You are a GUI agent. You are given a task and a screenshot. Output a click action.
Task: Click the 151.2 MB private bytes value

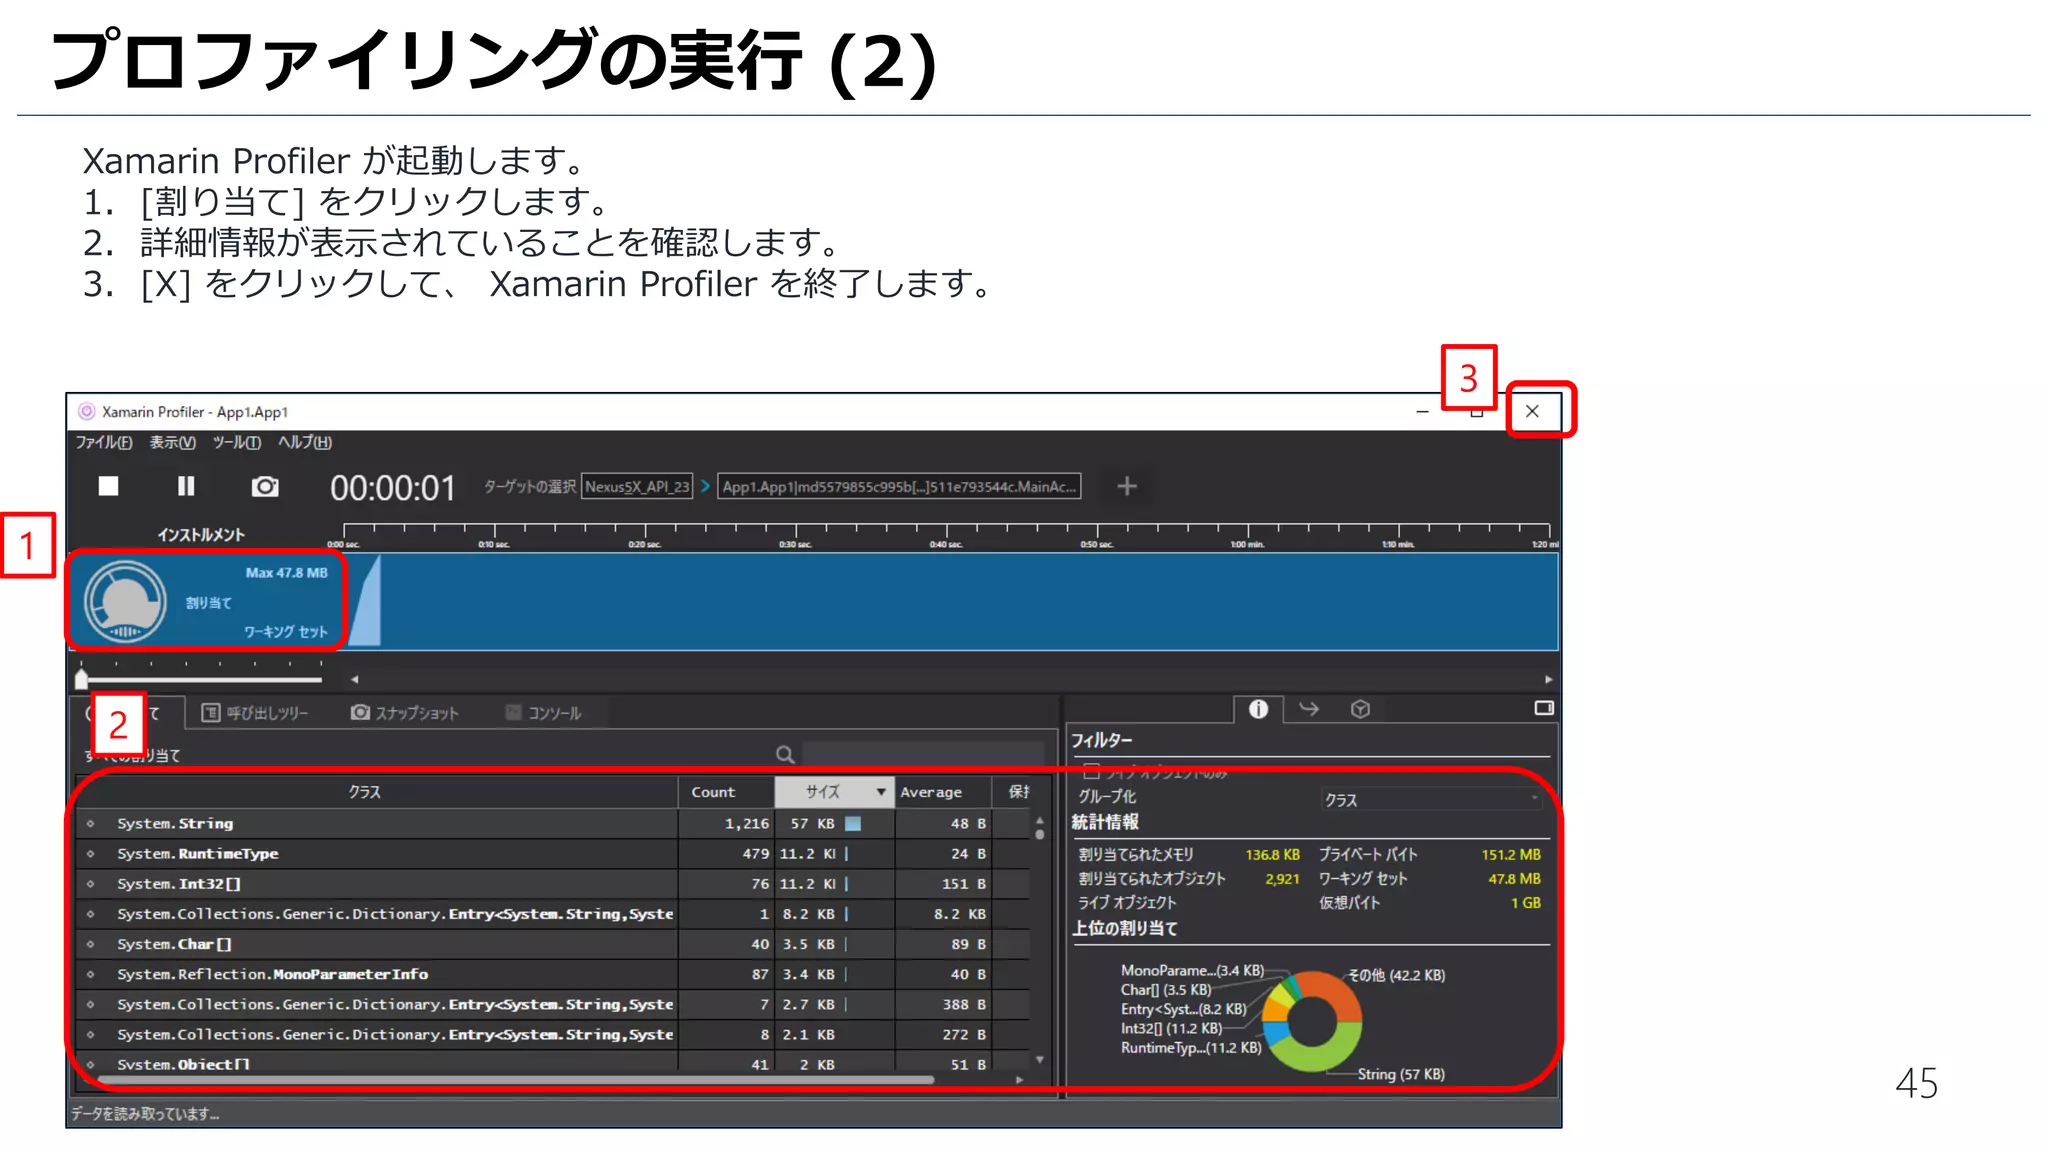coord(1511,855)
